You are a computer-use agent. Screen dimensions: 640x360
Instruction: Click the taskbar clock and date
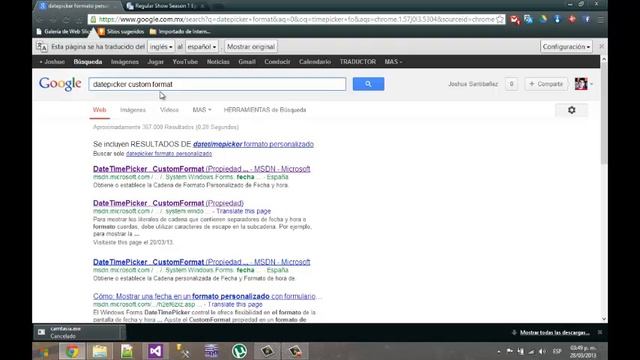coord(583,351)
